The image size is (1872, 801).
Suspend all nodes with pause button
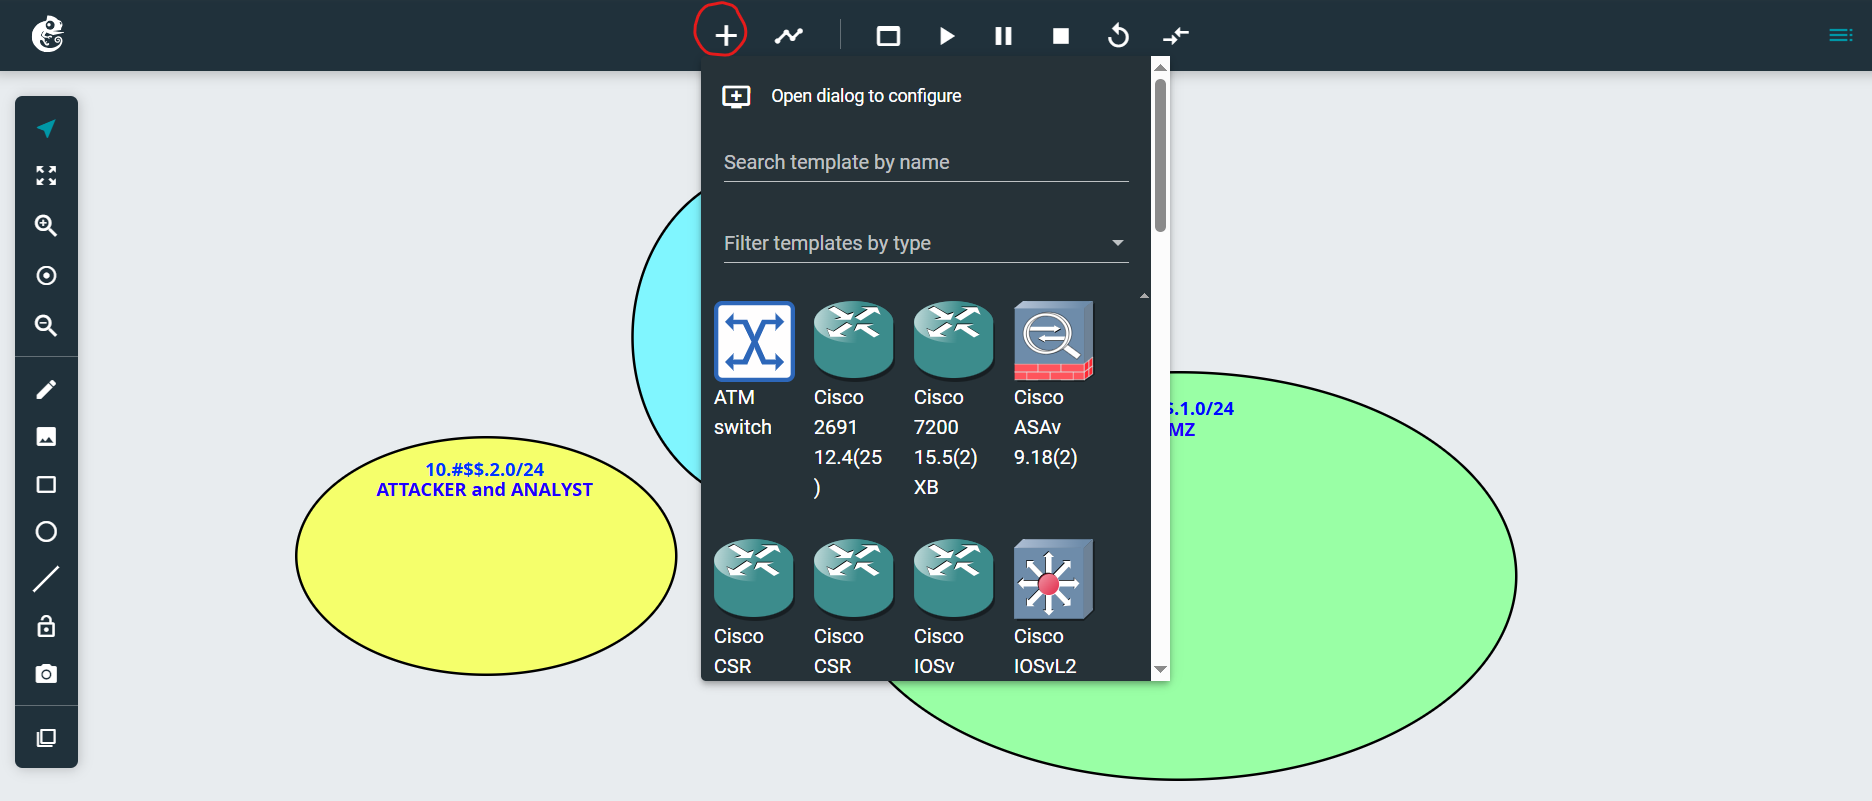pos(1003,36)
